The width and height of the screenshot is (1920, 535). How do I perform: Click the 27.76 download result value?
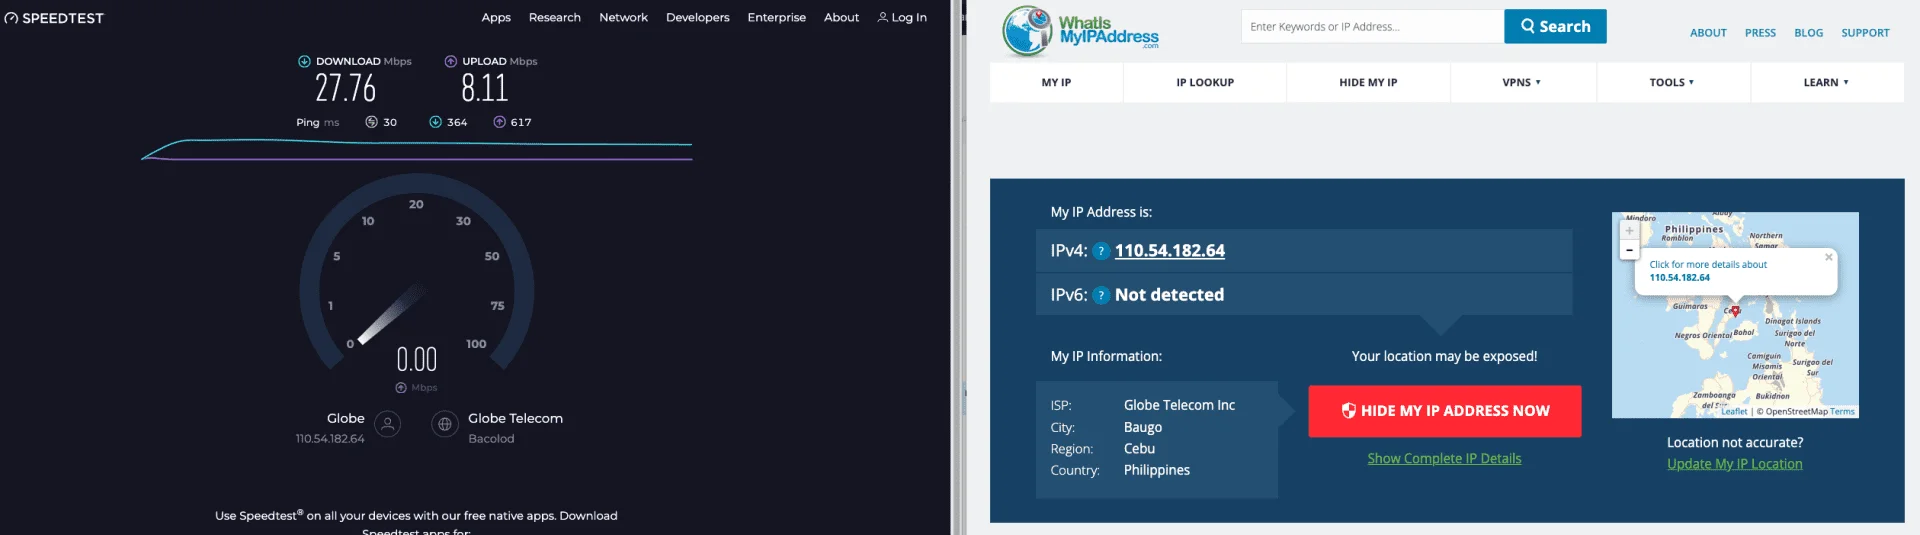click(x=345, y=89)
